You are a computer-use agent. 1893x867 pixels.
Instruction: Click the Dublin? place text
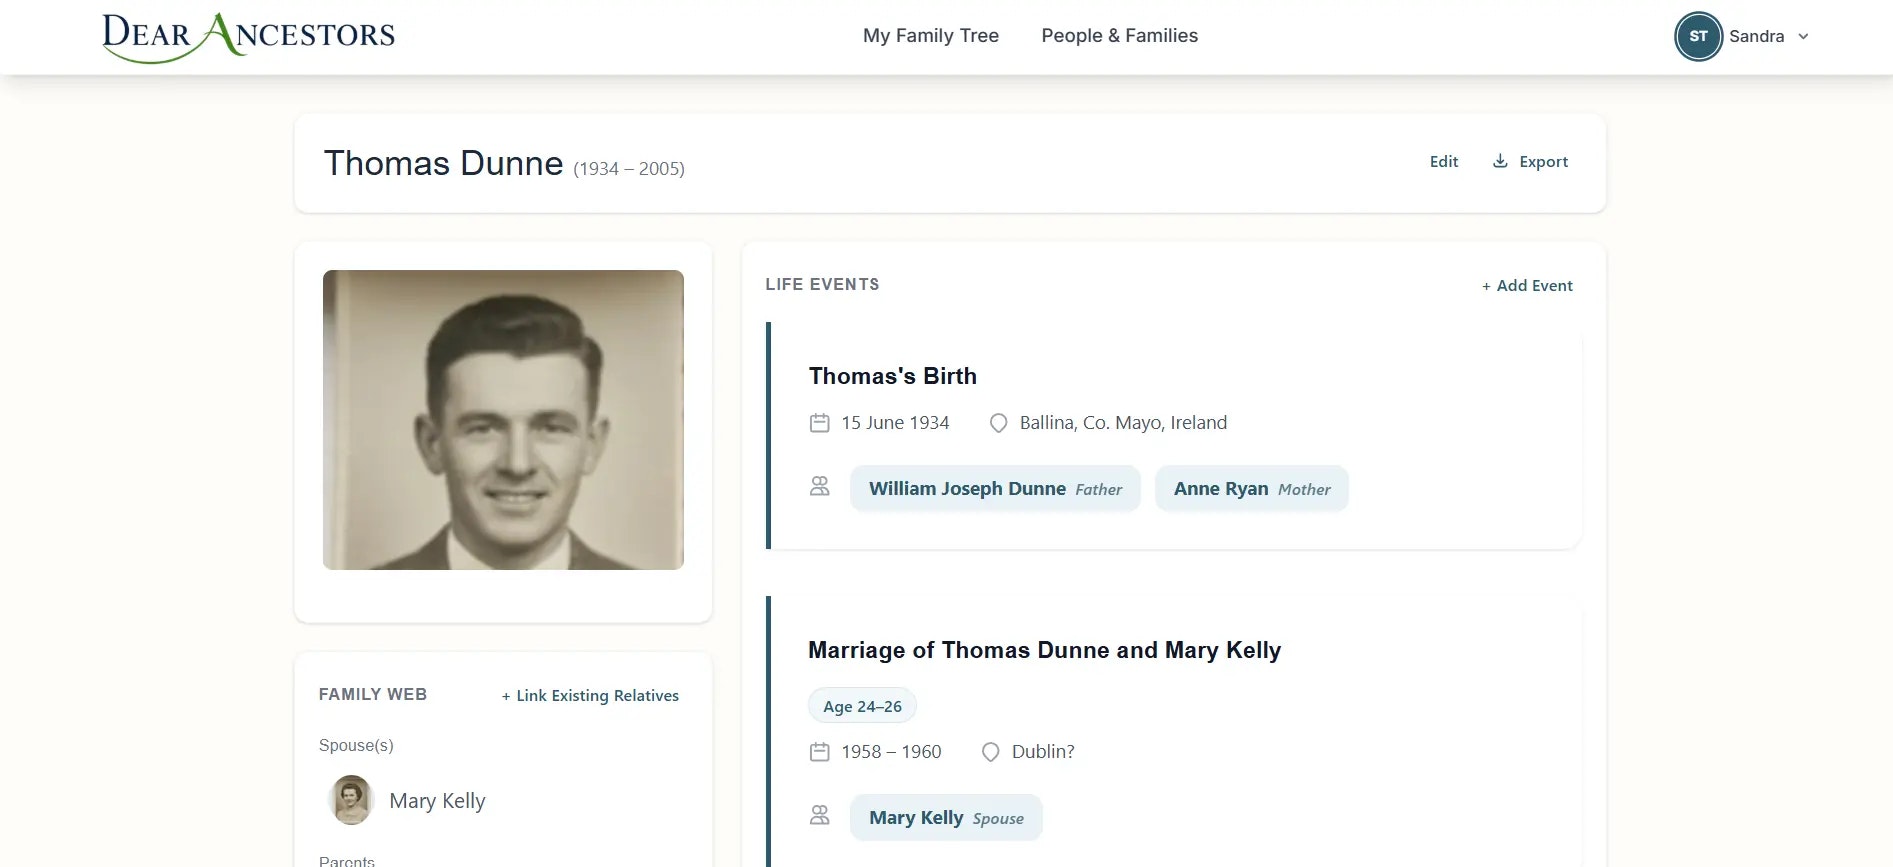point(1043,752)
